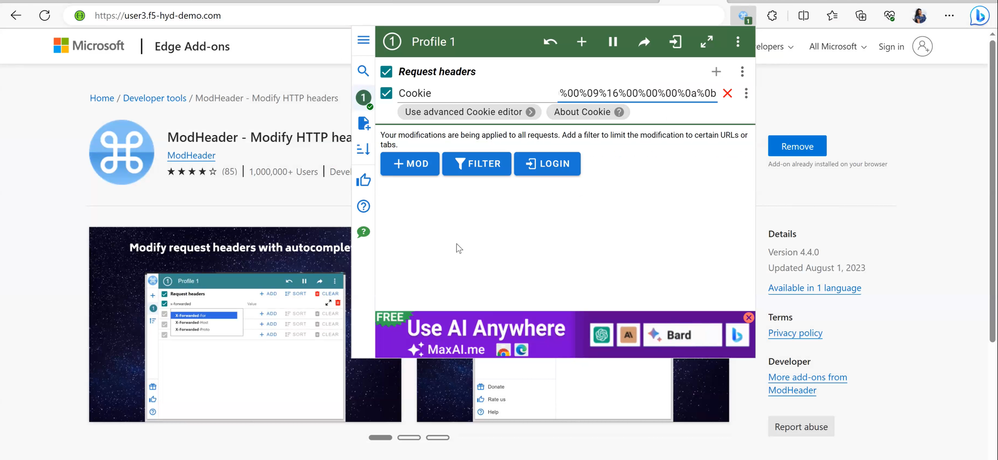The image size is (998, 460).
Task: Share the profile with the arrow icon
Action: (644, 42)
